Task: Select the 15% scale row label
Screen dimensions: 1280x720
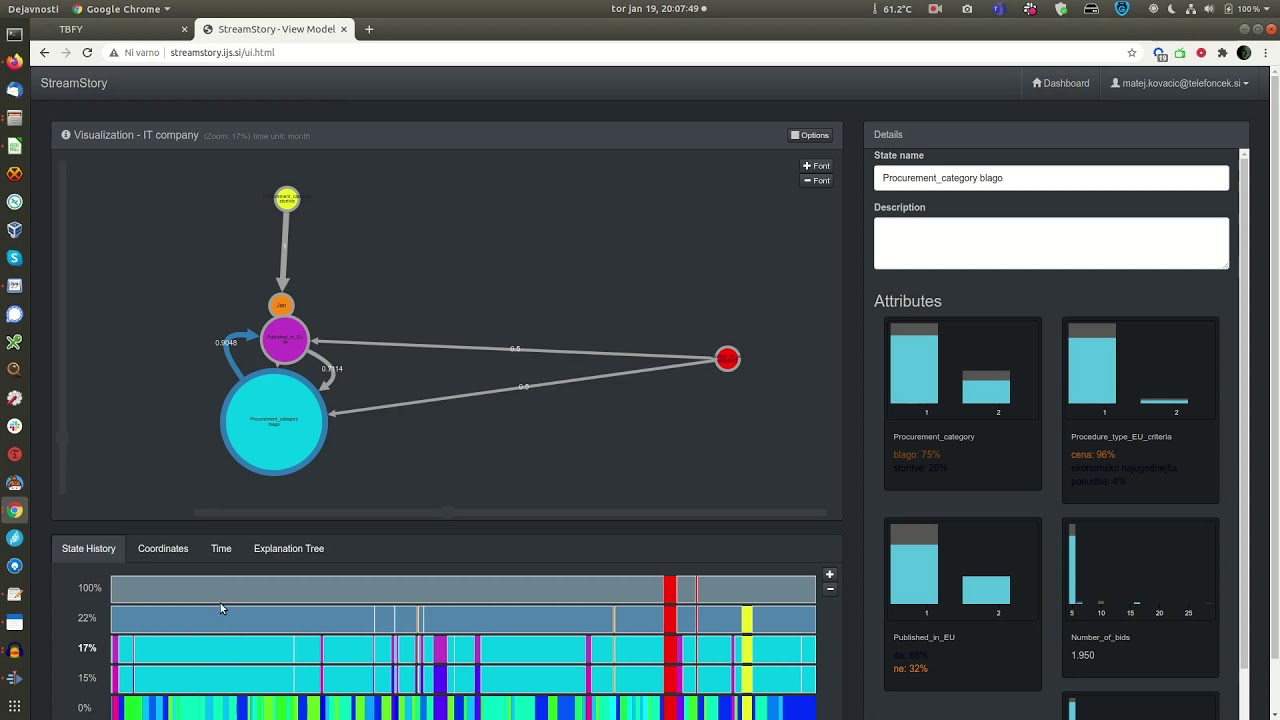Action: point(87,678)
